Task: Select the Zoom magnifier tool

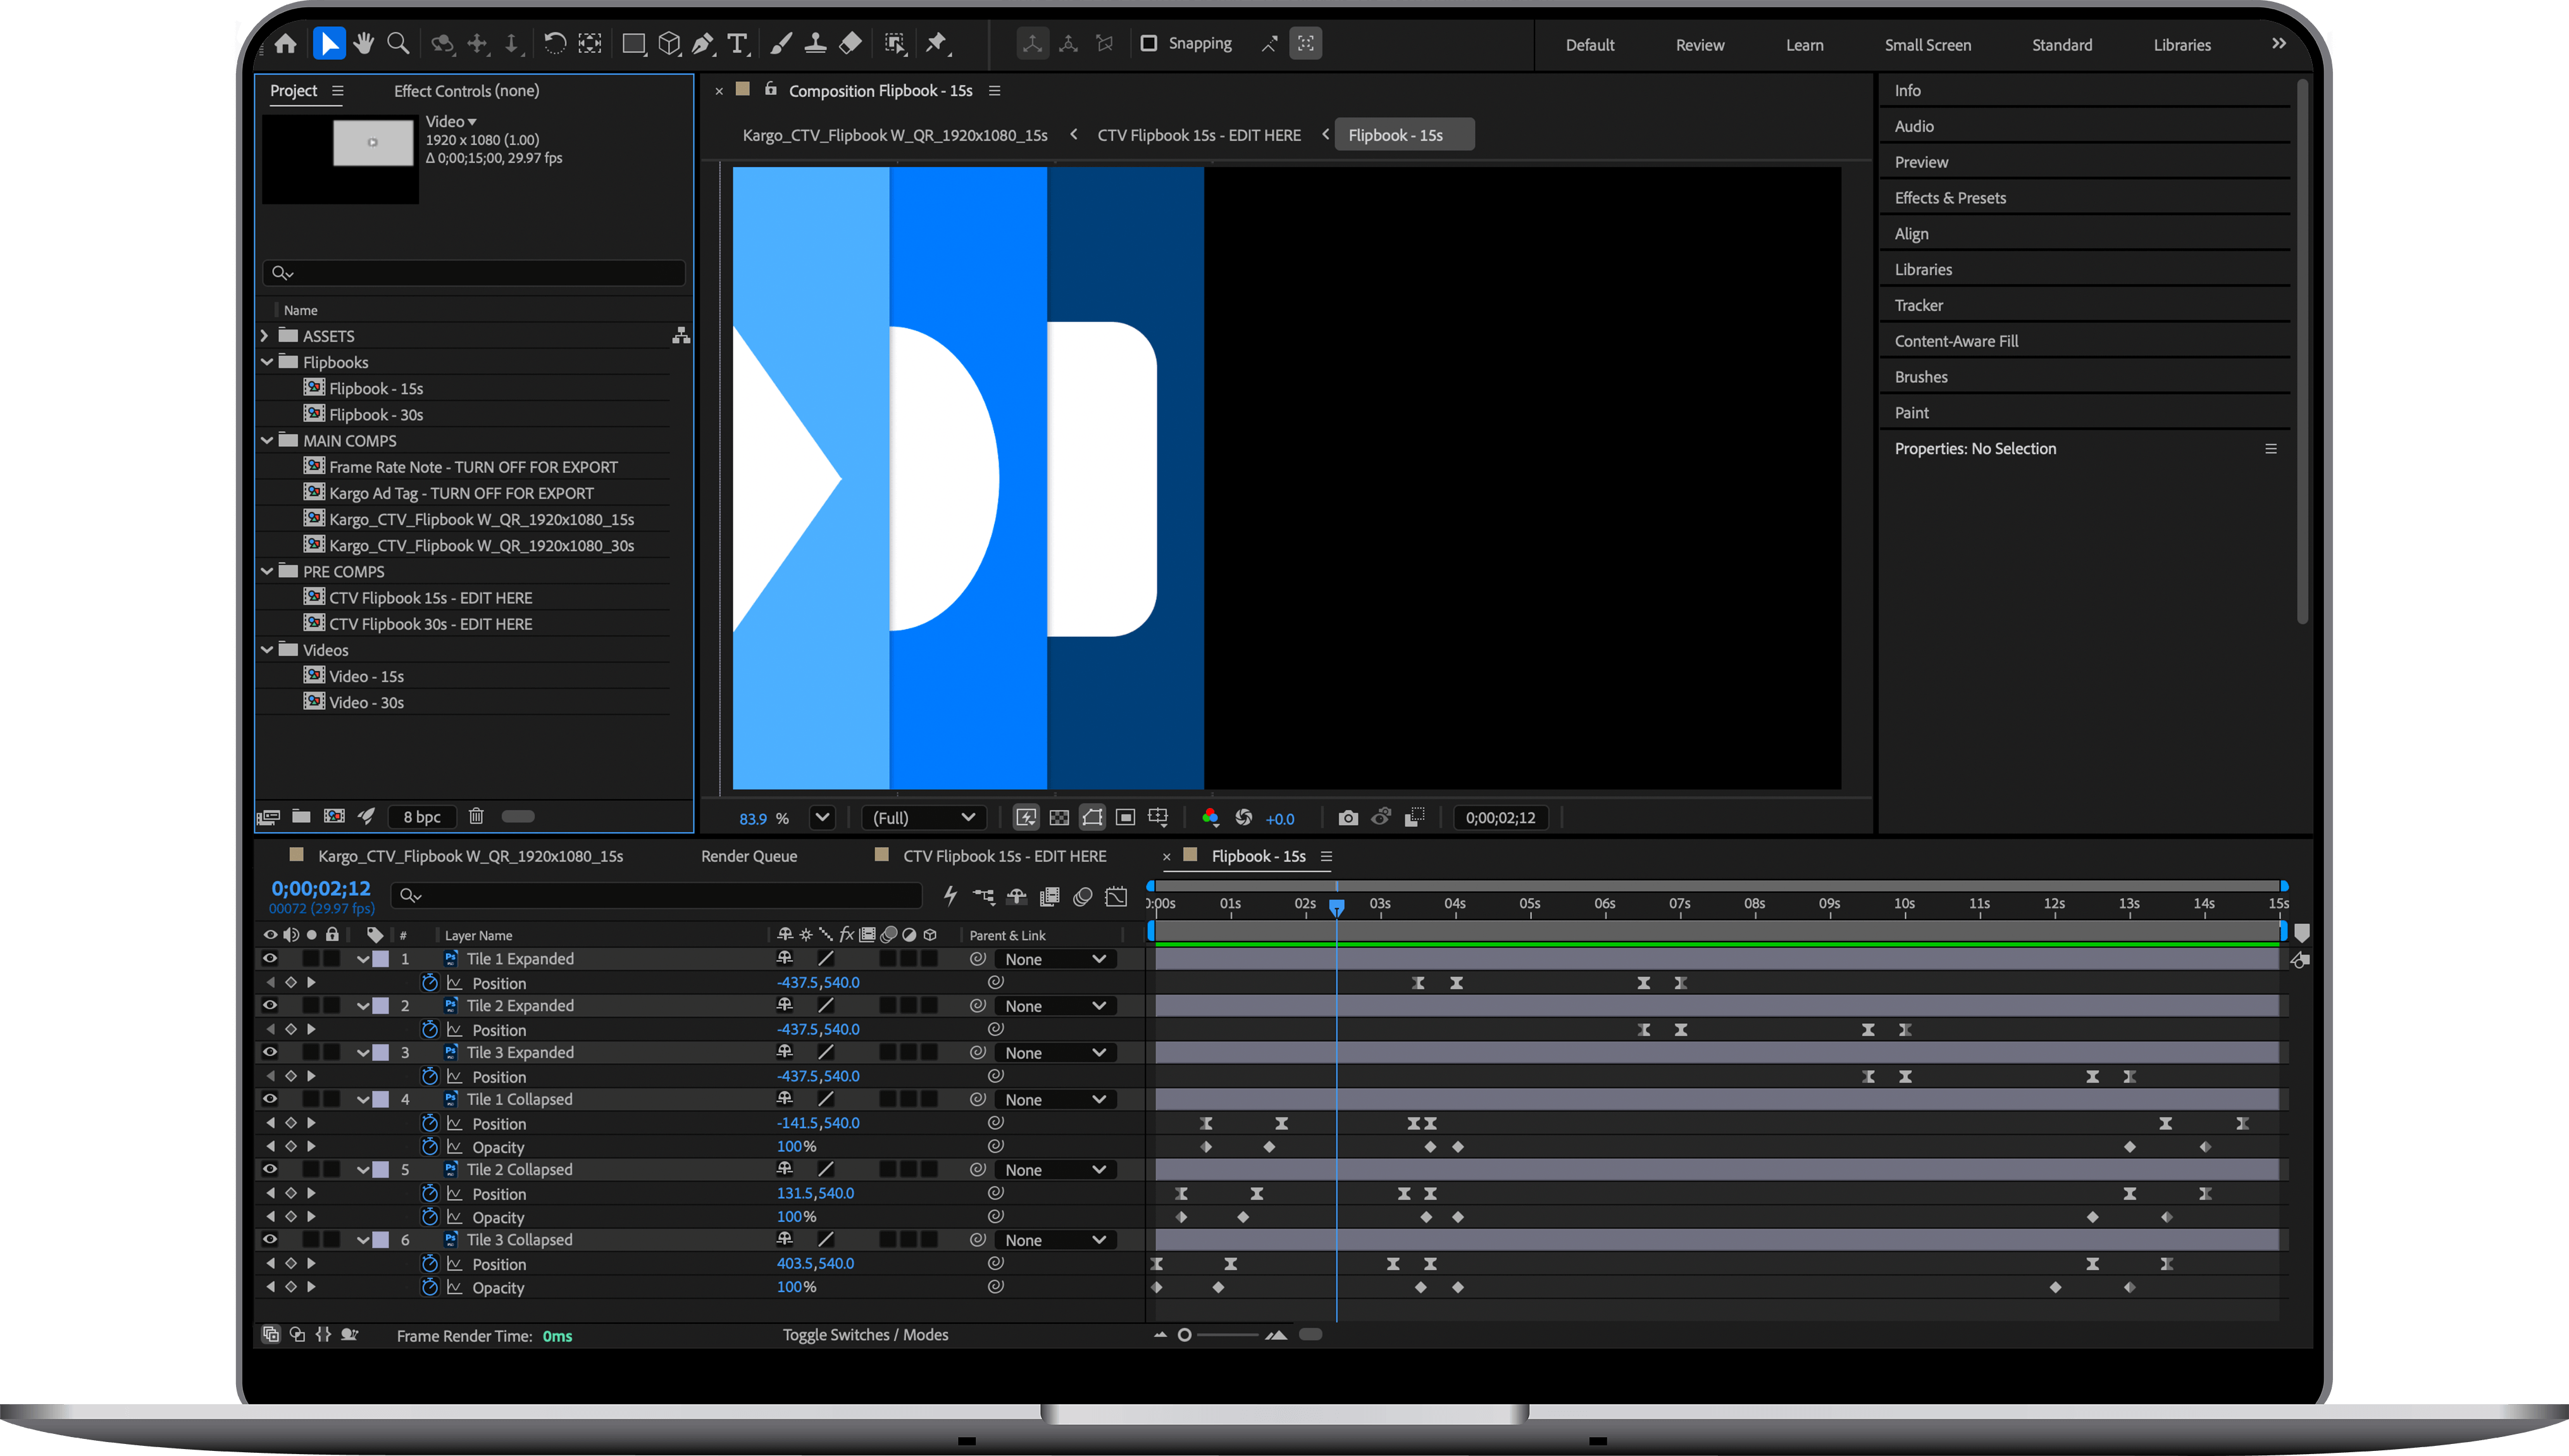Action: 398,43
